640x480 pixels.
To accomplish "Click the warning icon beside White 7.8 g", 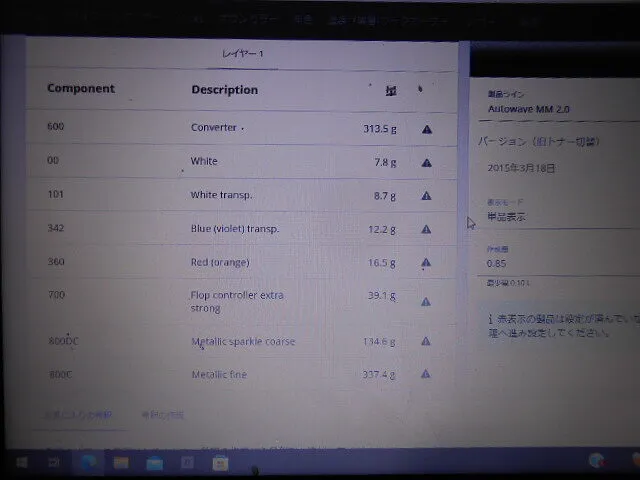I will tap(427, 163).
